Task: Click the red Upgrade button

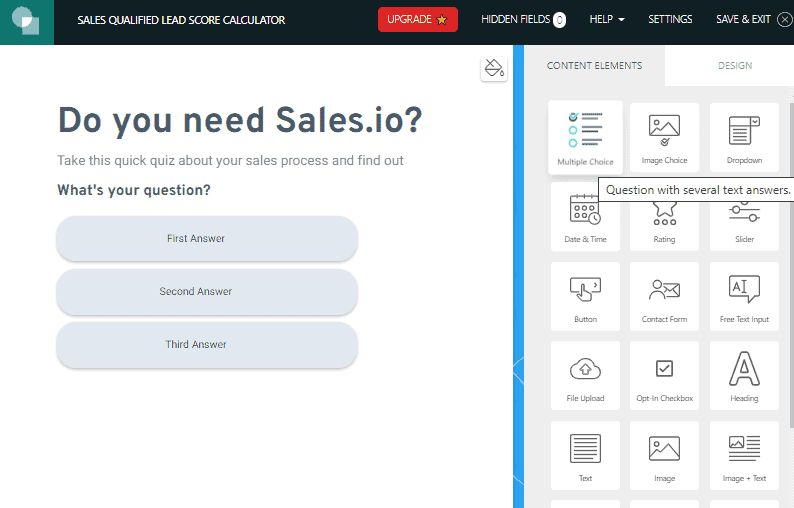Action: pyautogui.click(x=418, y=20)
